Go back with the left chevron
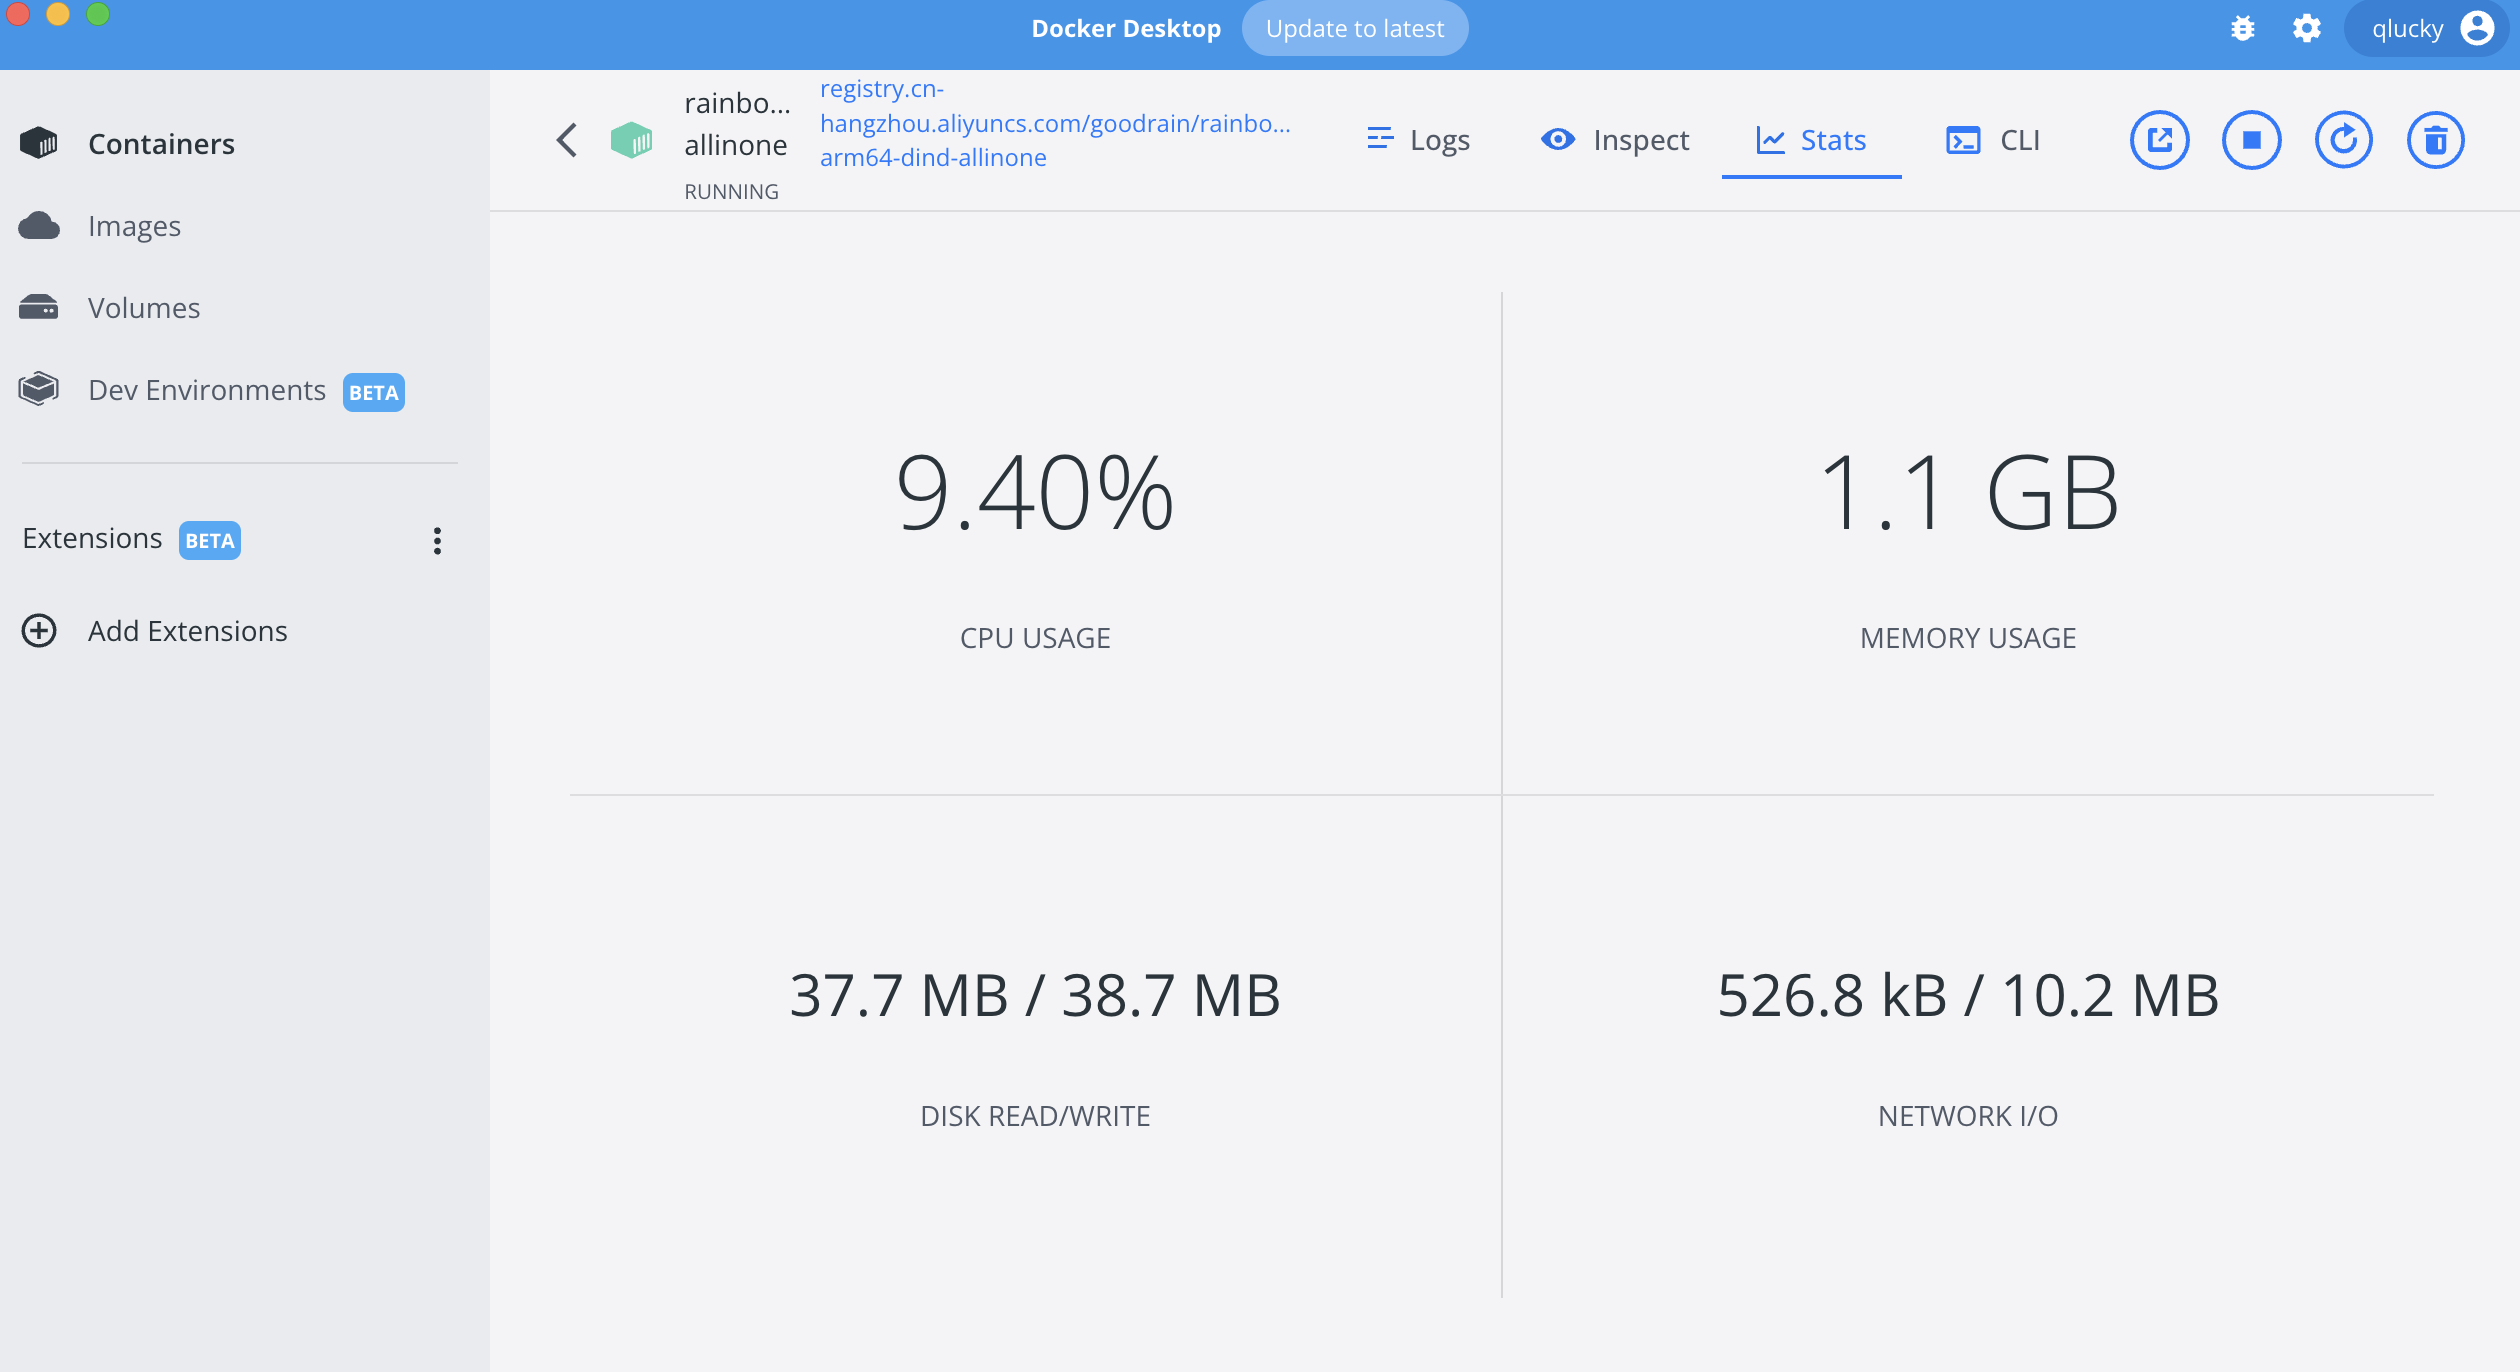2520x1372 pixels. [567, 140]
